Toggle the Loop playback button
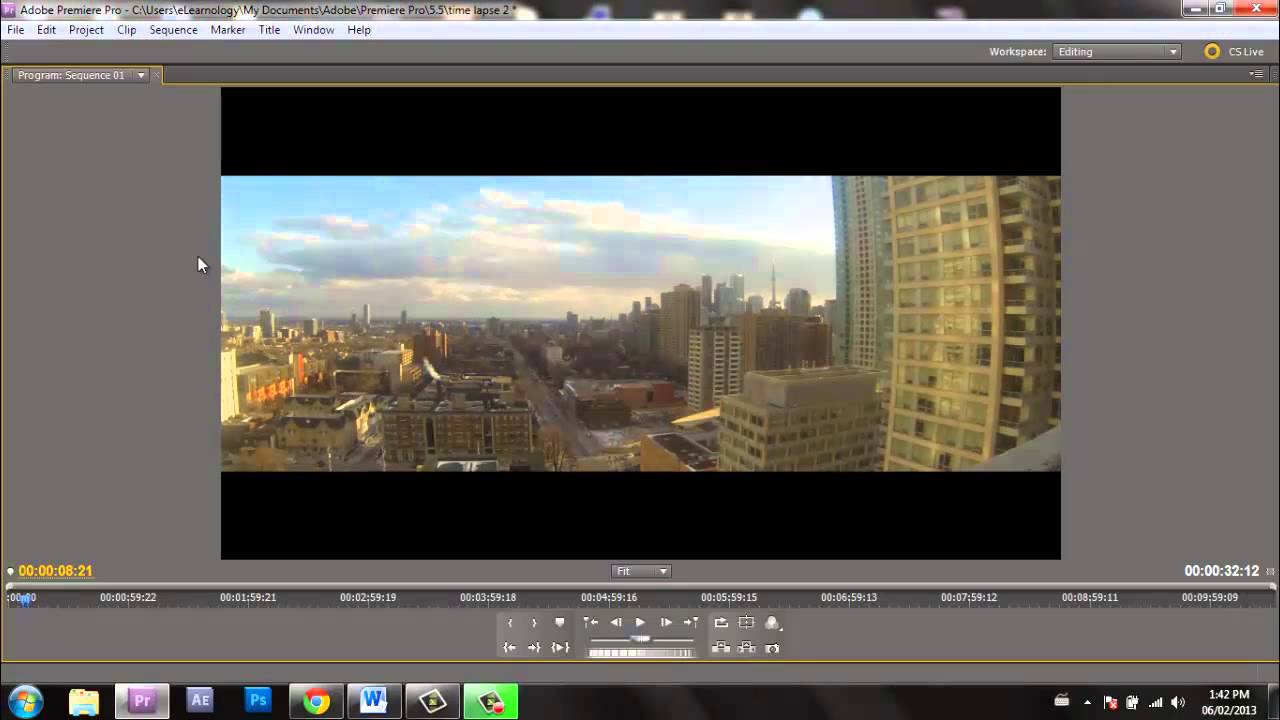The width and height of the screenshot is (1280, 720). click(721, 623)
